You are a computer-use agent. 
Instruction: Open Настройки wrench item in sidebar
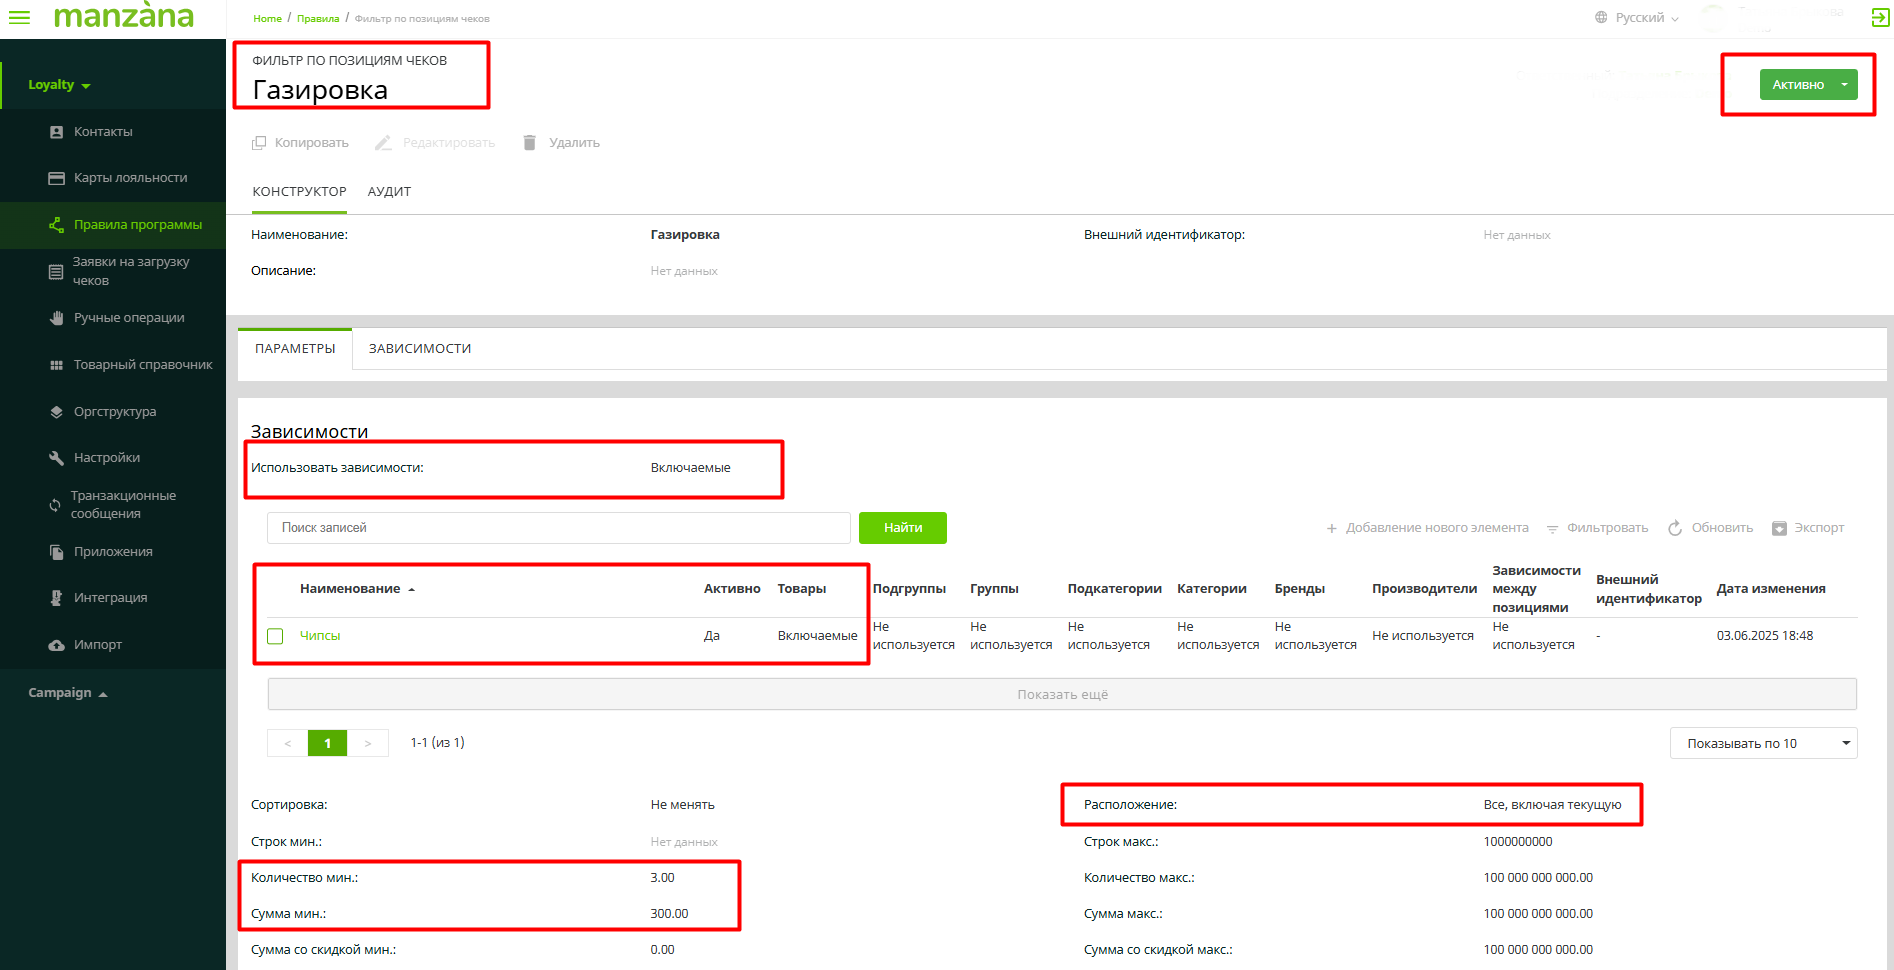point(106,458)
